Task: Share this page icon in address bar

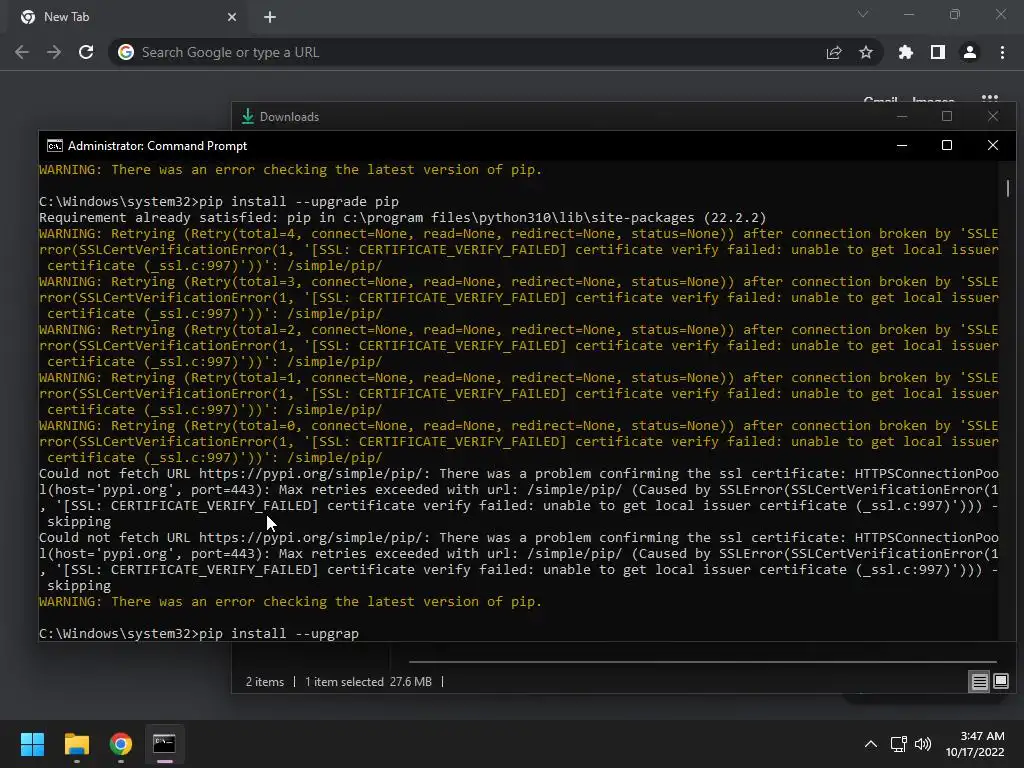Action: coord(834,52)
